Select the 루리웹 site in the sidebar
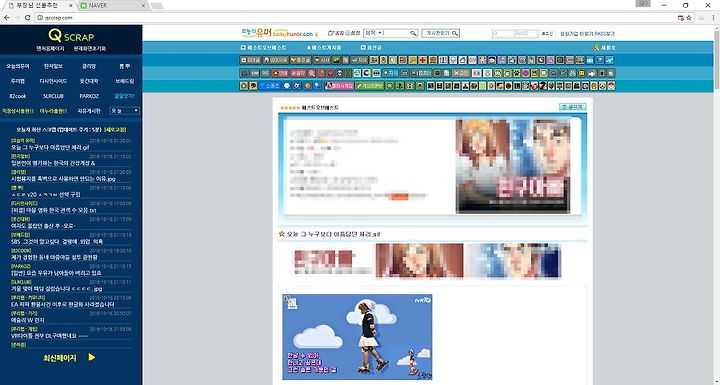Image resolution: width=720 pixels, height=385 pixels. coord(18,81)
